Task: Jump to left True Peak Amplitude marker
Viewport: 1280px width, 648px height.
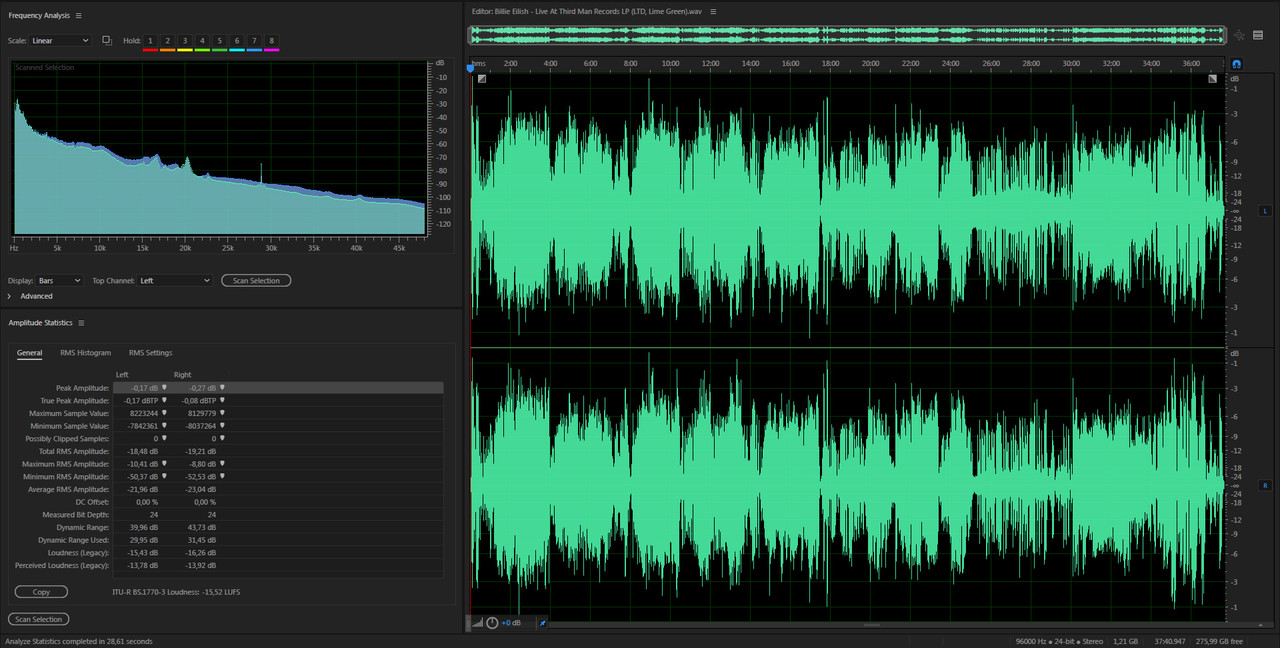Action: point(165,400)
